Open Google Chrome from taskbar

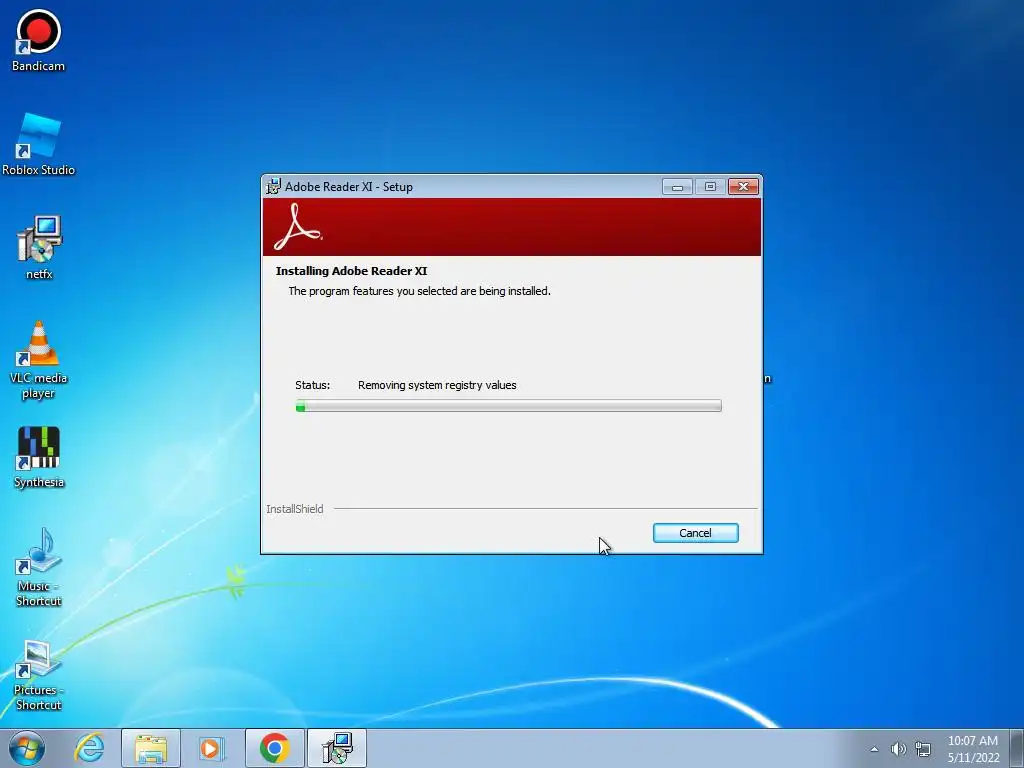click(274, 748)
